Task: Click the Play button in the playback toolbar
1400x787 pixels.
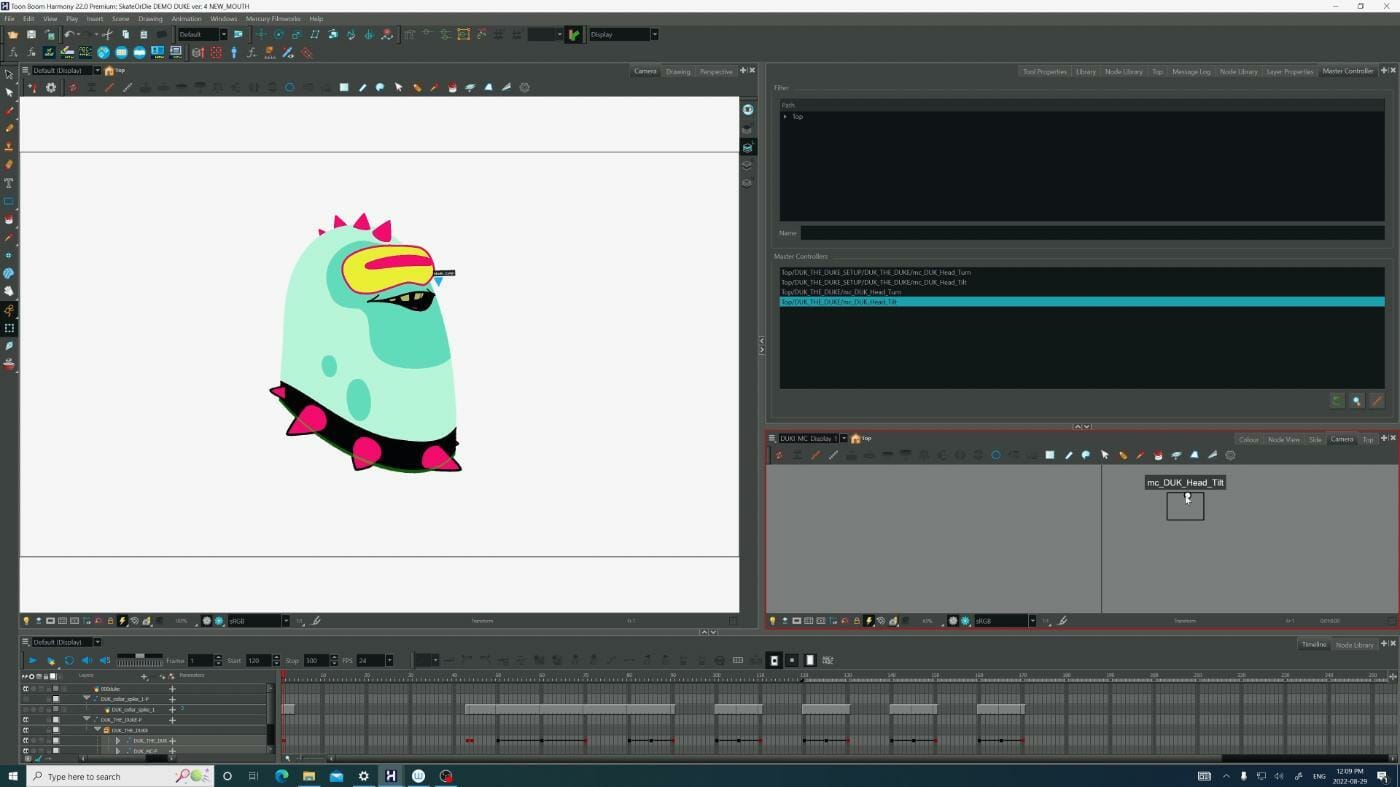Action: (x=31, y=660)
